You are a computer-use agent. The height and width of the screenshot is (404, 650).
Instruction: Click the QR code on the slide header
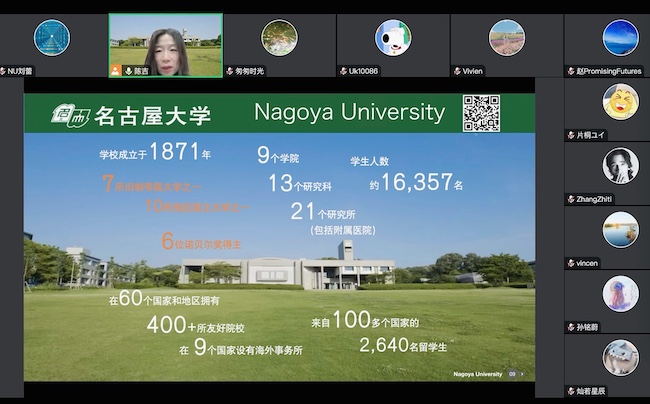481,113
